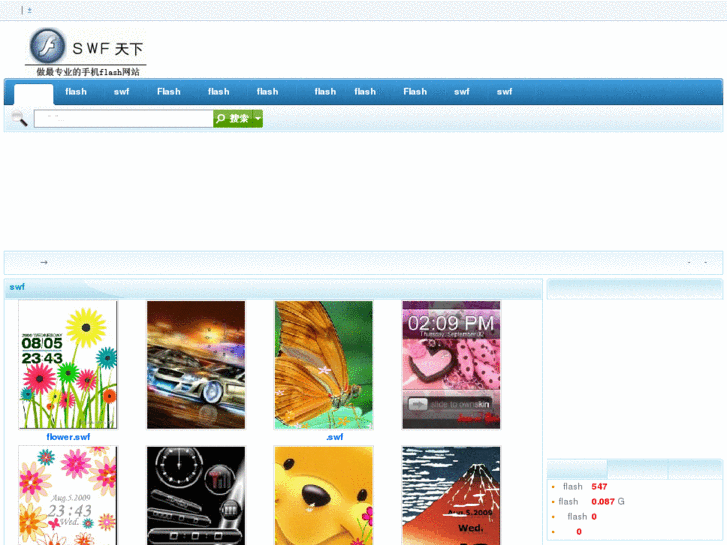Open the dropdown arrow next to 搜索
The width and height of the screenshot is (727, 545).
258,119
